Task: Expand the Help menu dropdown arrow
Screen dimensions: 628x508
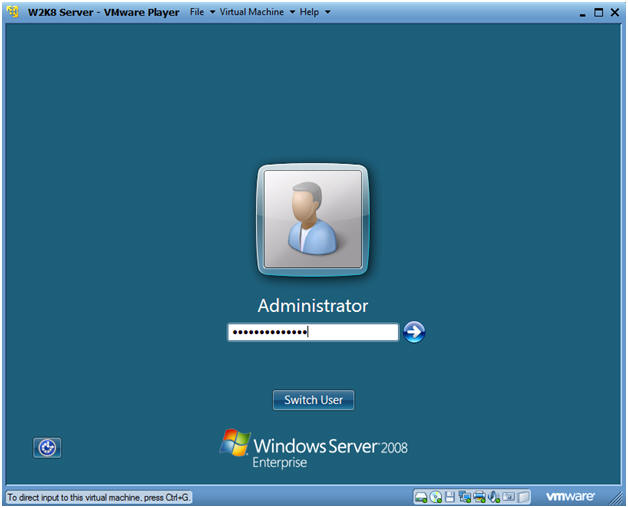Action: click(x=328, y=12)
